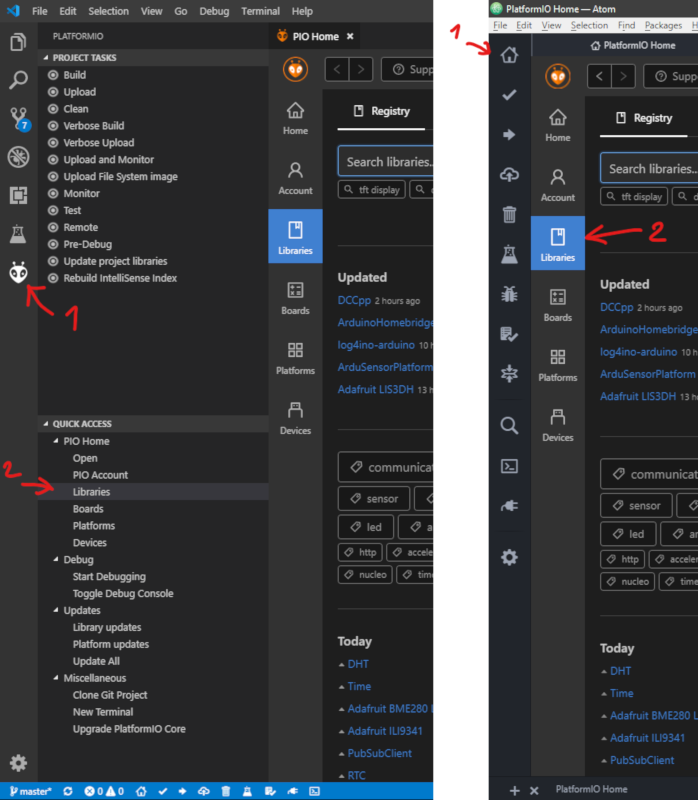Click master branch indicator in status bar

click(x=31, y=791)
